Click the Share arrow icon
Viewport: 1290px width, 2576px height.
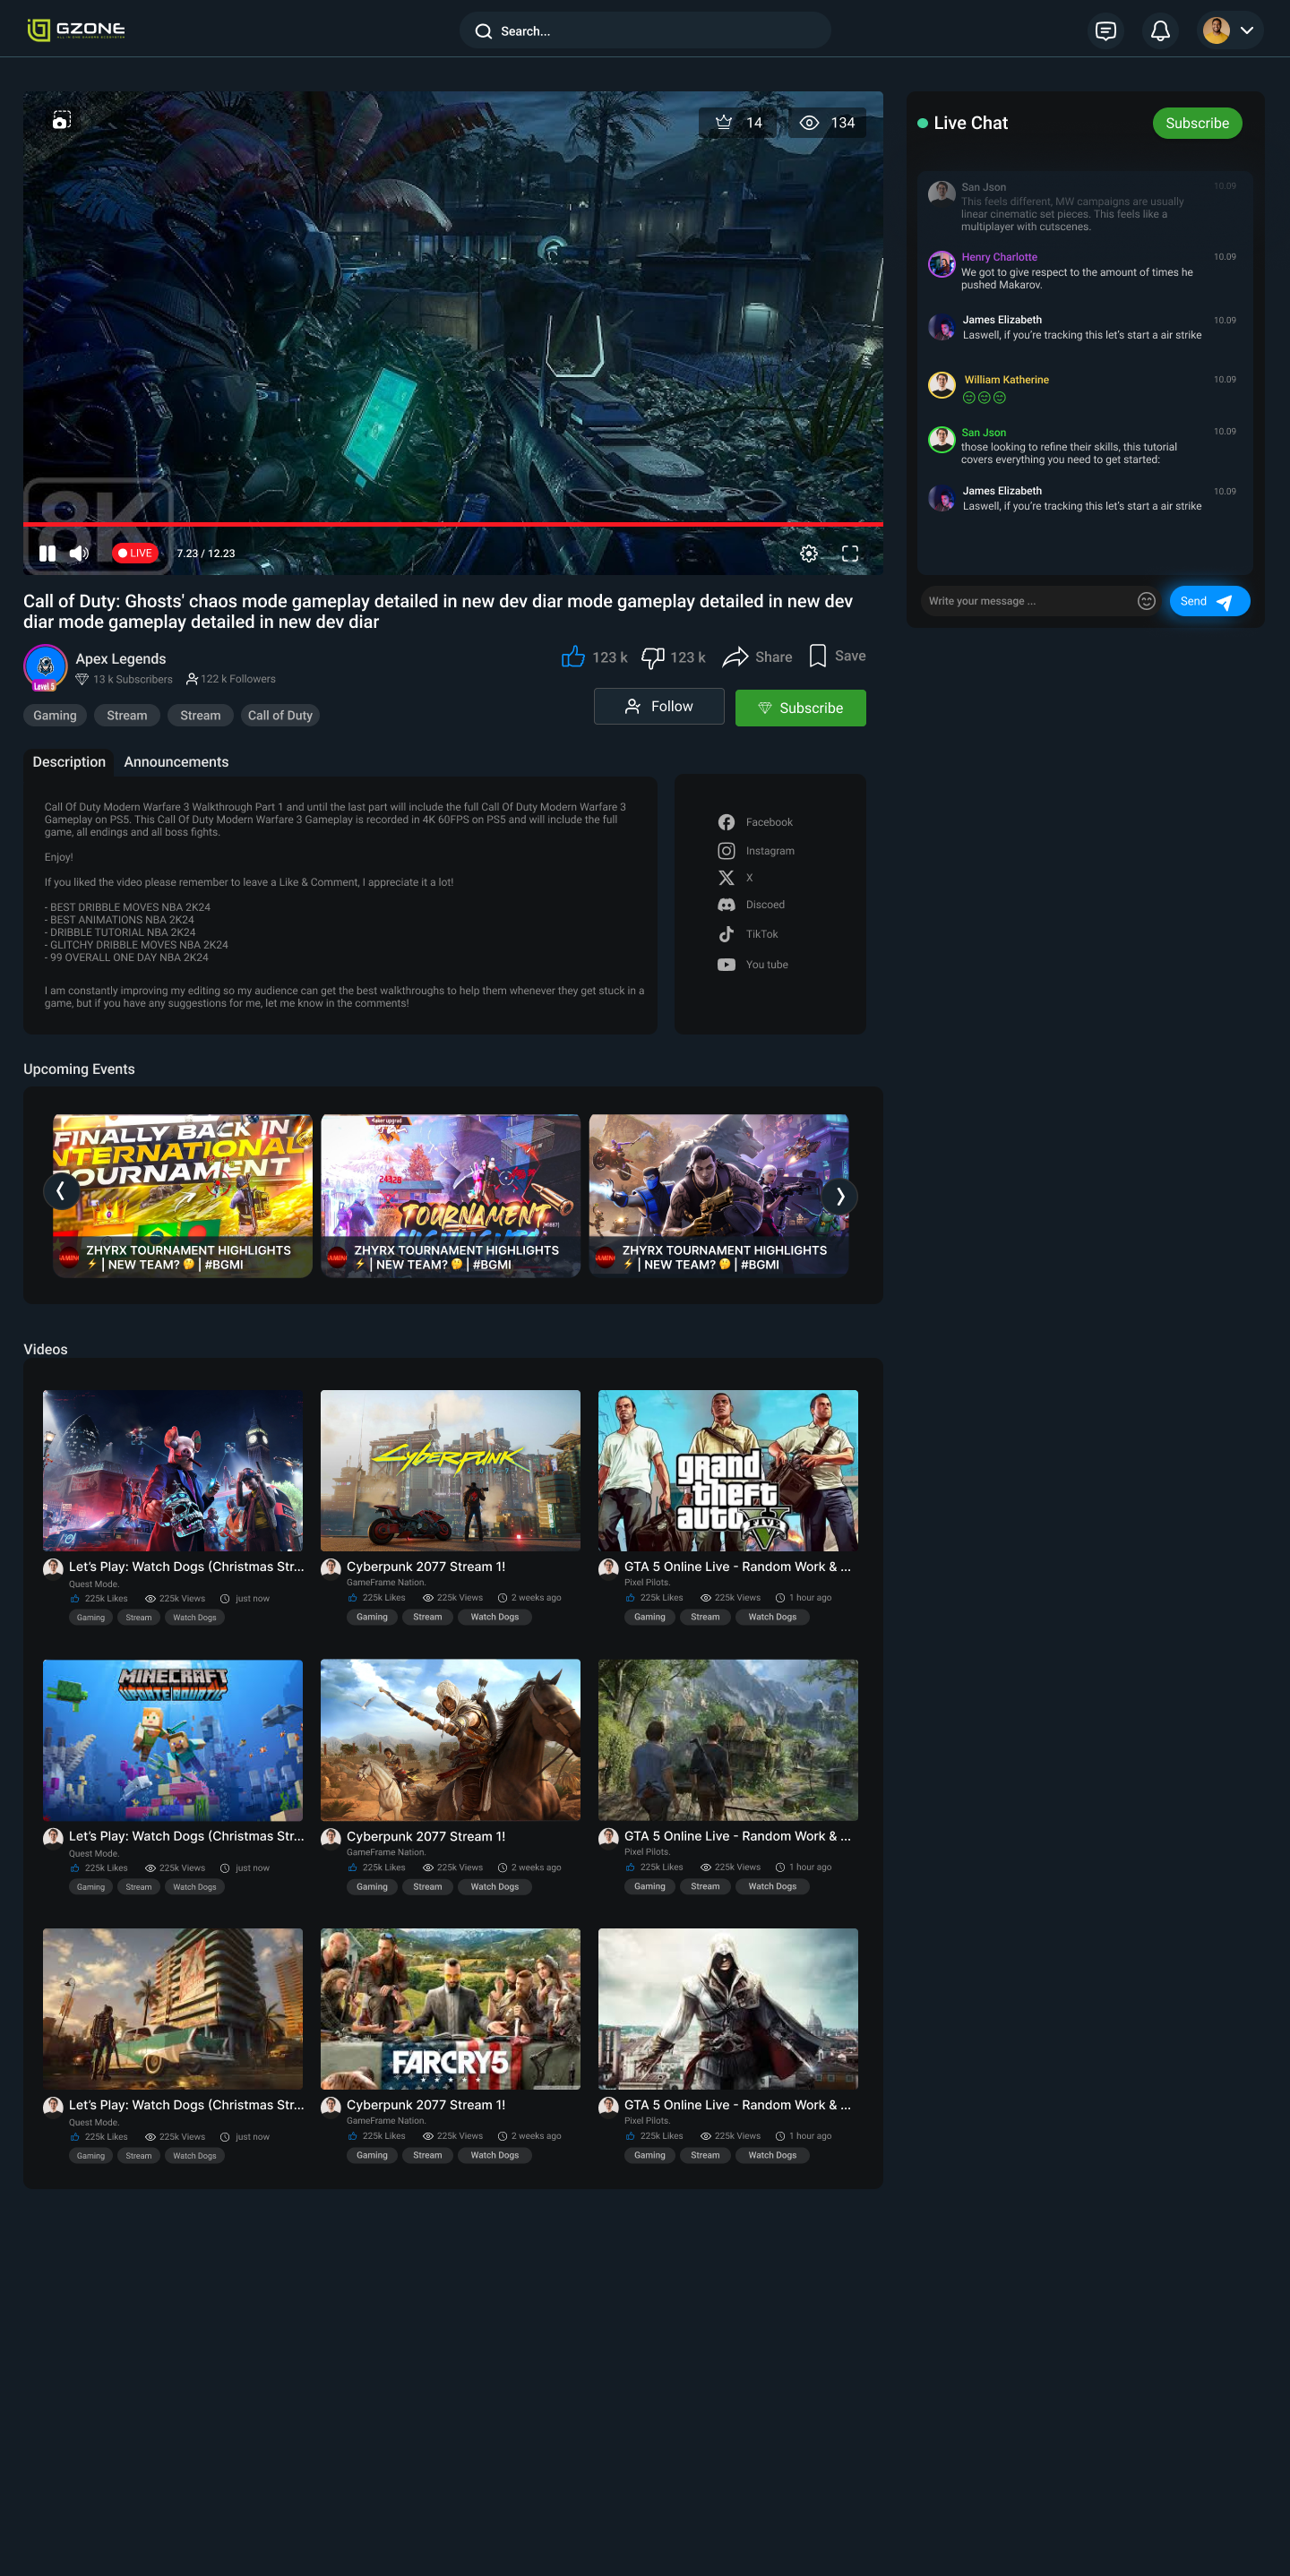(735, 657)
